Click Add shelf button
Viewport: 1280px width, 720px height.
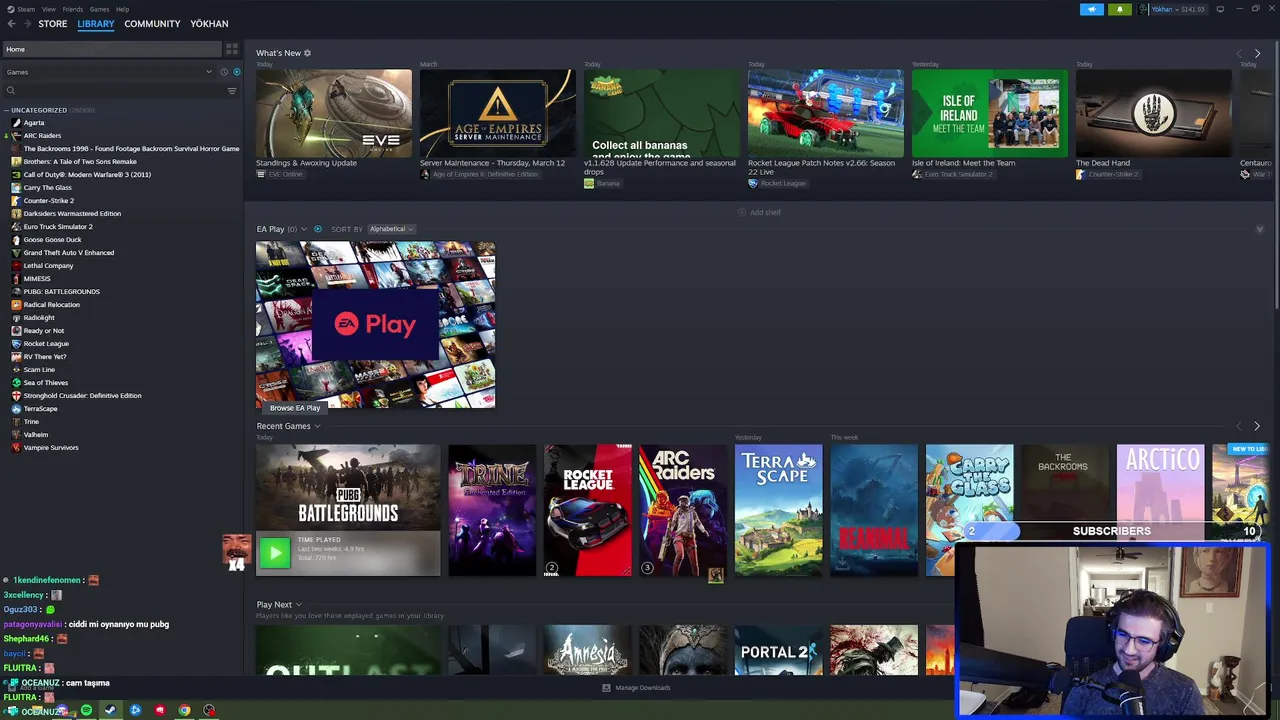click(x=759, y=212)
